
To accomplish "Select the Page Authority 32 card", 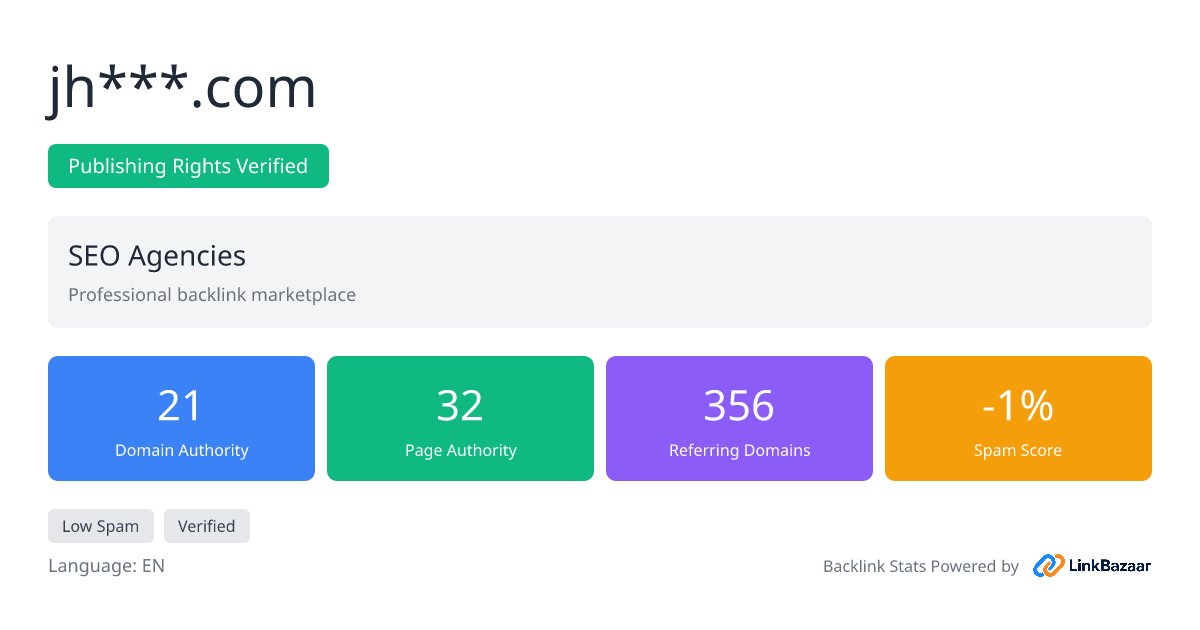I will pyautogui.click(x=460, y=418).
